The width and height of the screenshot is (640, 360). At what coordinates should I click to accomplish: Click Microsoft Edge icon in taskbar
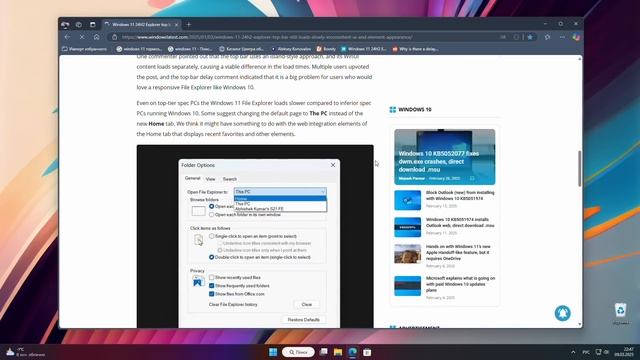click(x=353, y=352)
